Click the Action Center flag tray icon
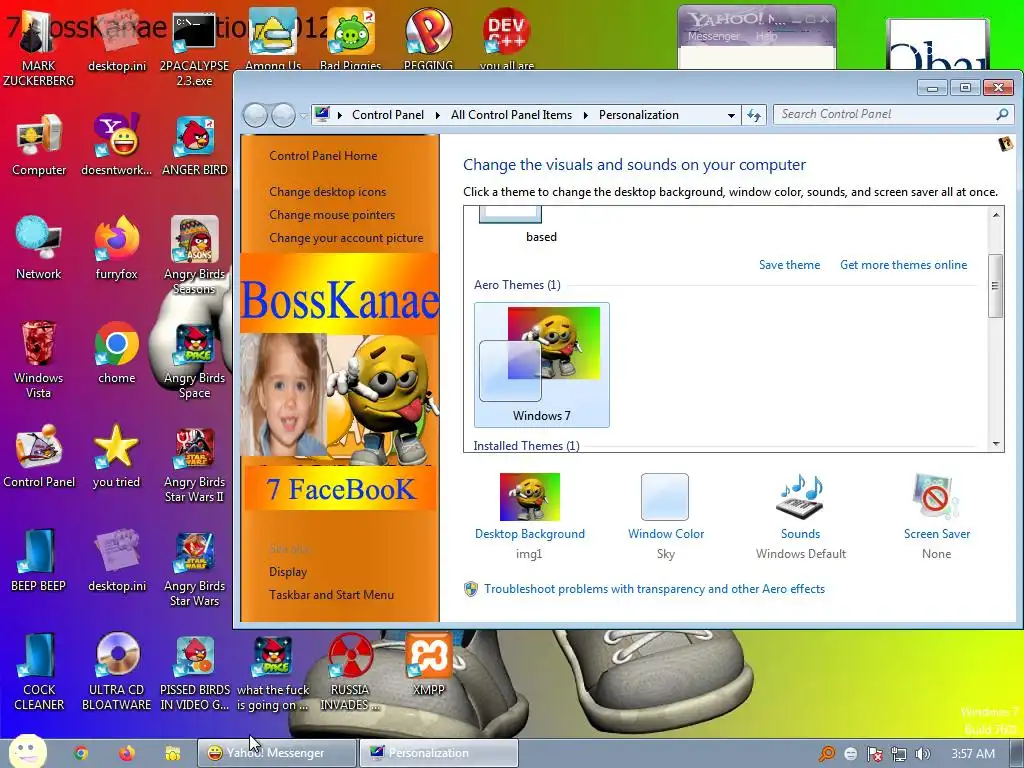Viewport: 1024px width, 768px height. [x=874, y=754]
